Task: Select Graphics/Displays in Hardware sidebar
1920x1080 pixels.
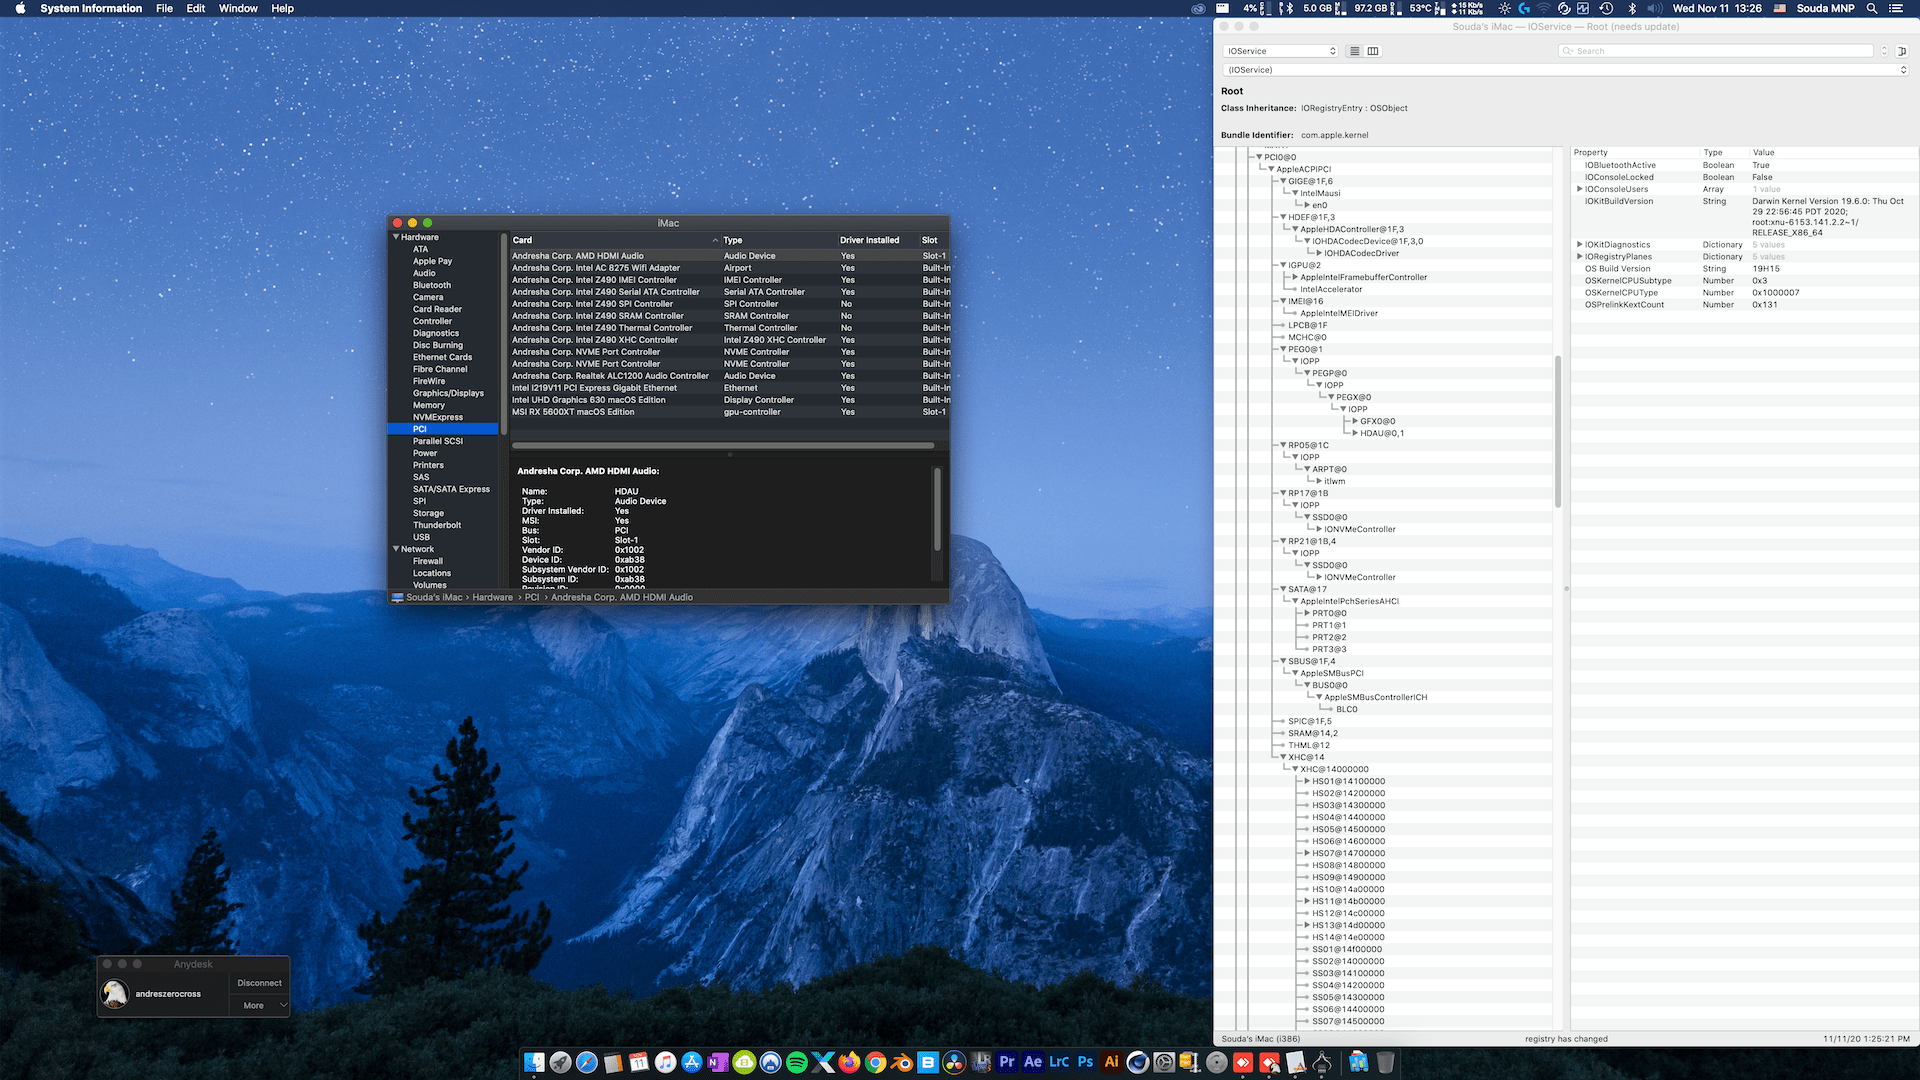Action: 448,393
